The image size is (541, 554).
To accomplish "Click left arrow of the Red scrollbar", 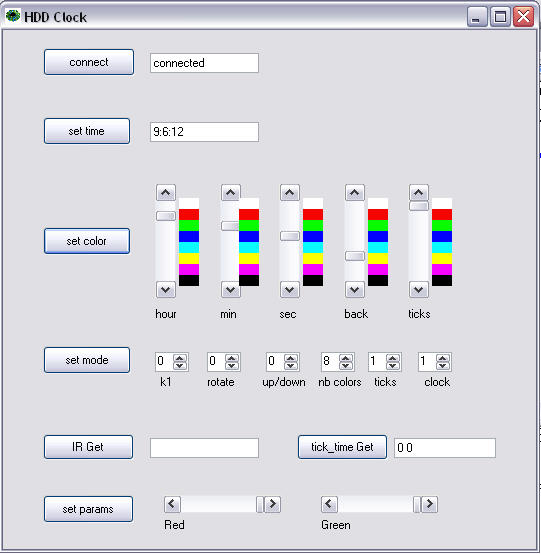I will [x=172, y=504].
